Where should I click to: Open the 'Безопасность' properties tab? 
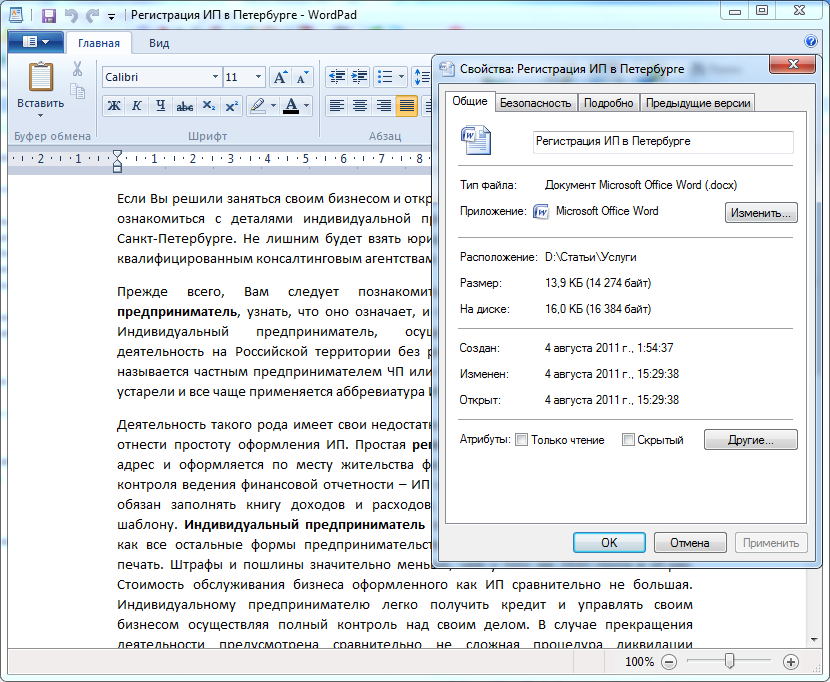point(535,103)
